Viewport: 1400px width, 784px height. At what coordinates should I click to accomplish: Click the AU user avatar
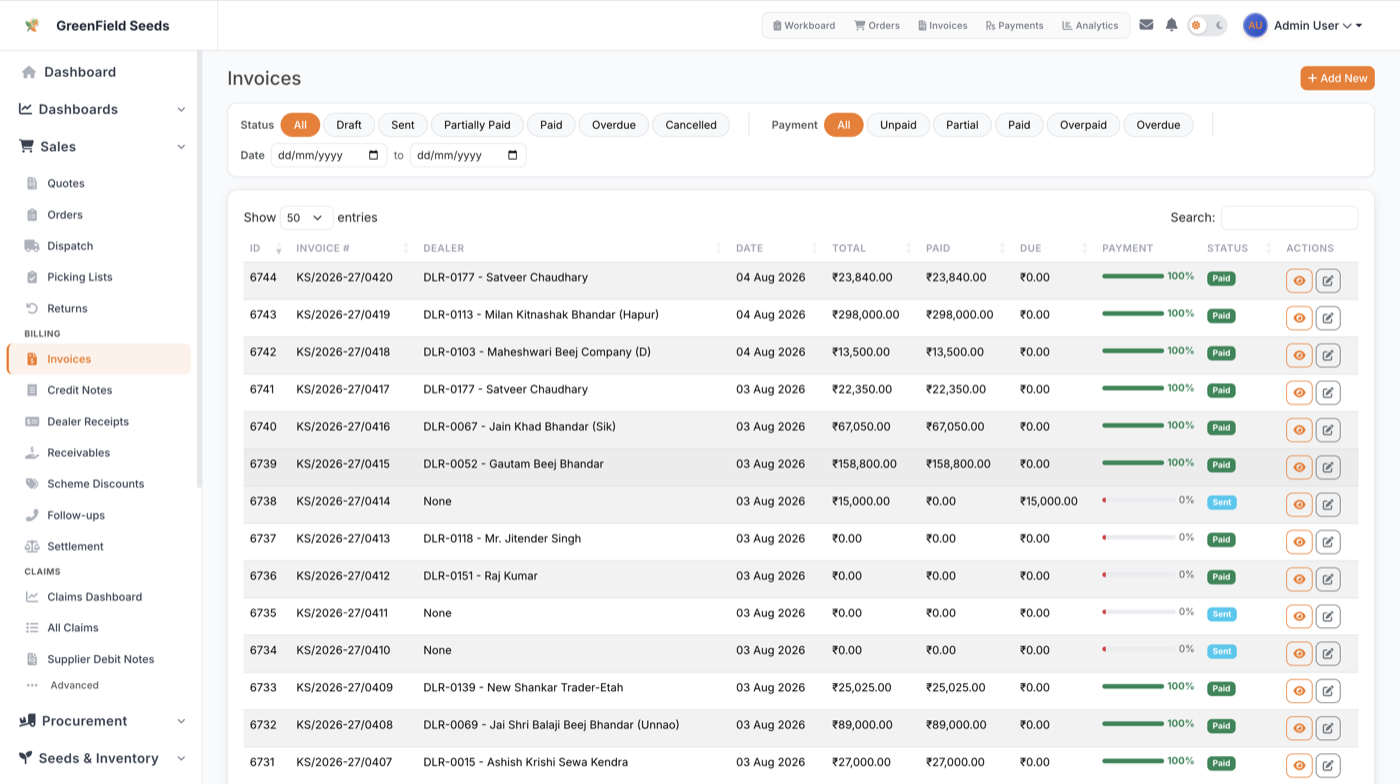pos(1255,25)
